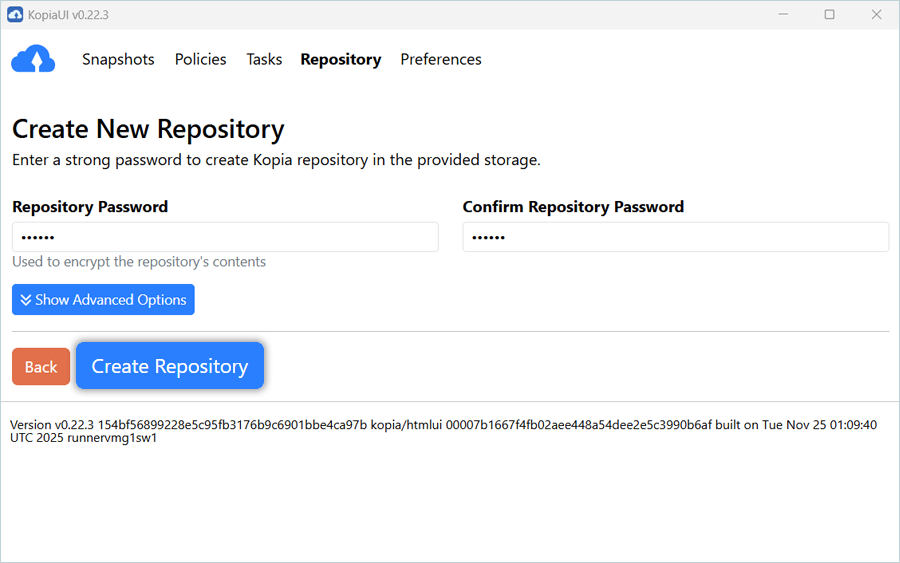
Task: Focus the Repository Password field
Action: pos(225,237)
